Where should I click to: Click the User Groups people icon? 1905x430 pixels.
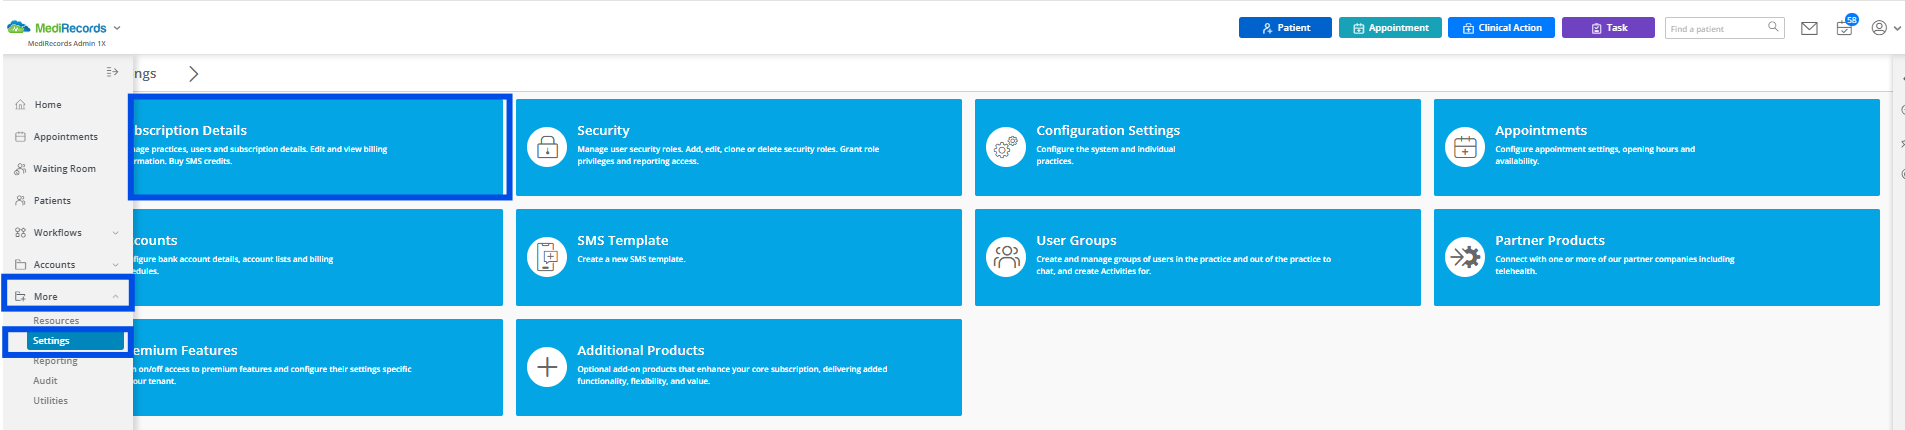click(1006, 258)
